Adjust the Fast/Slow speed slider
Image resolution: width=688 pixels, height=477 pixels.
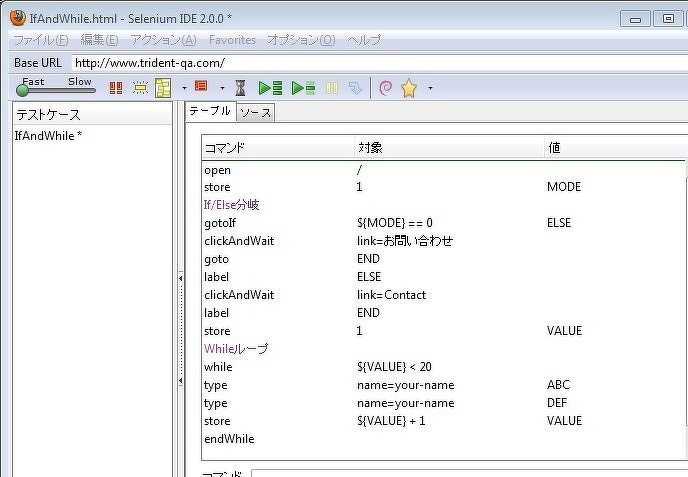(x=24, y=91)
